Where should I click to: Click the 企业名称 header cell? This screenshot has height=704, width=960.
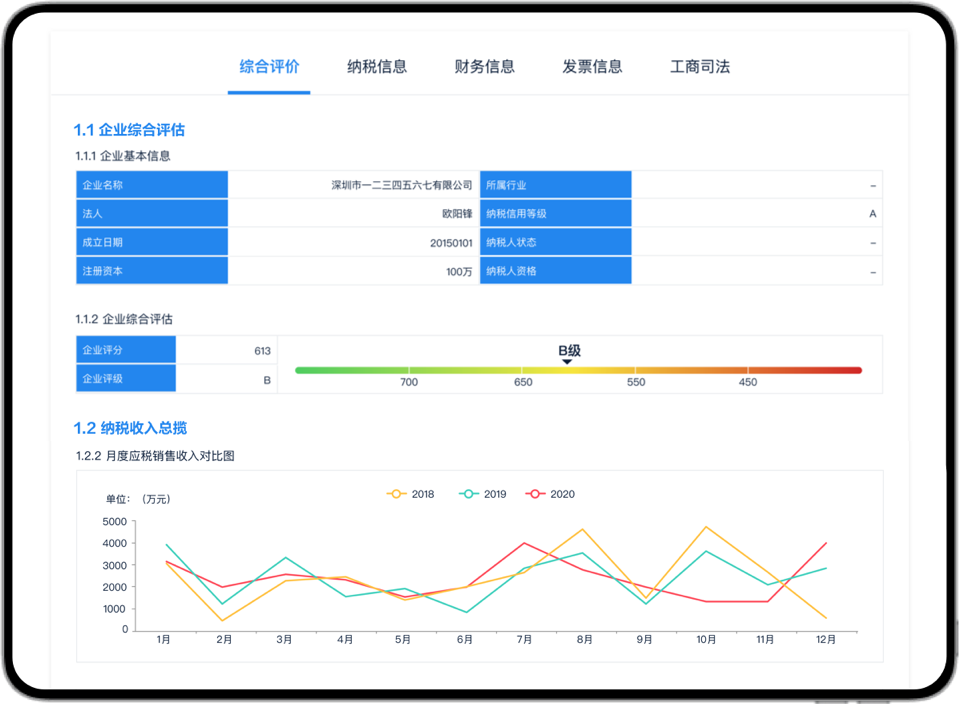tap(152, 185)
